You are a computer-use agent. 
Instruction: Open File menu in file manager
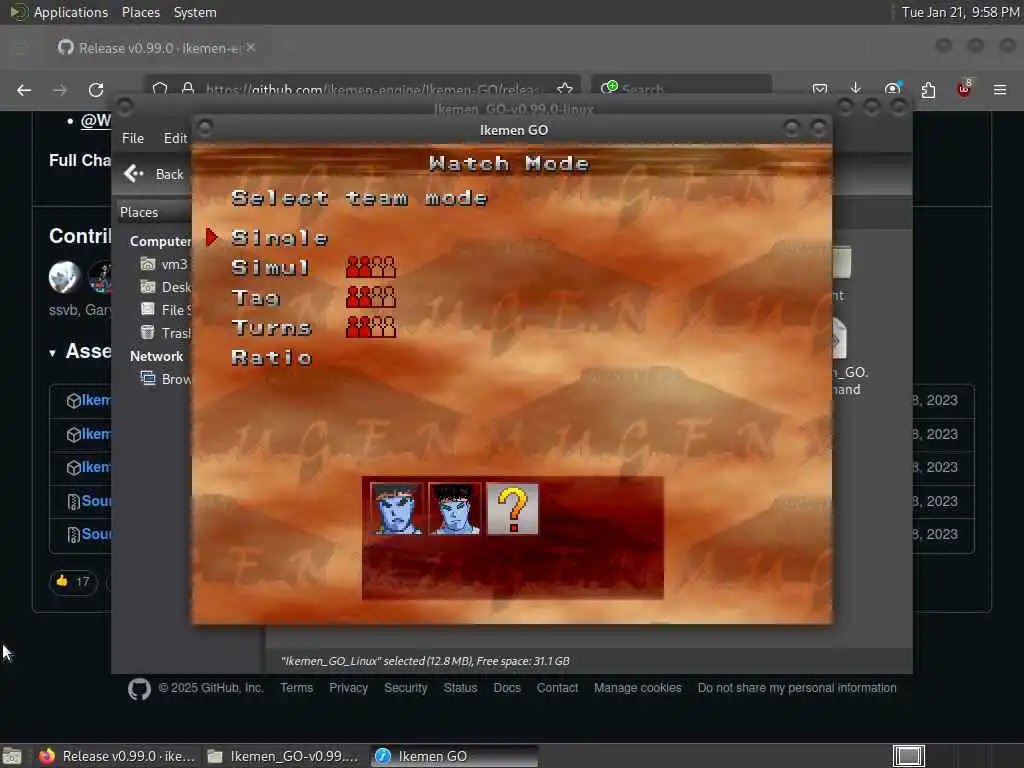(133, 138)
